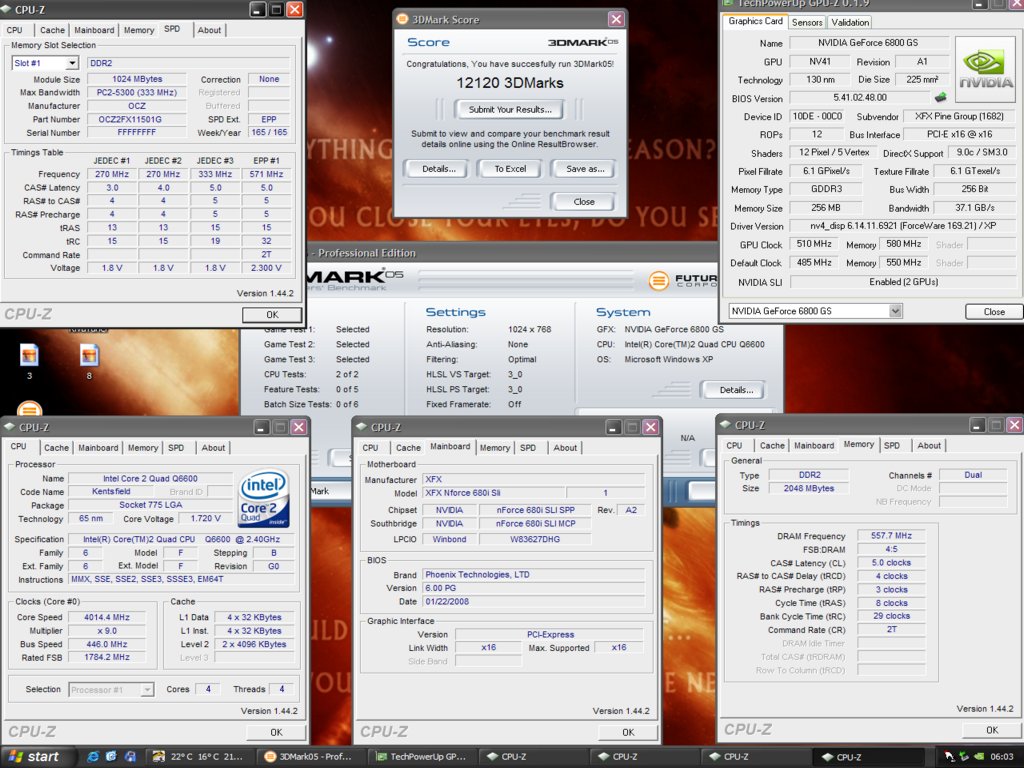Open About tab in Memory Slot Selection CPU-Z window

click(209, 30)
